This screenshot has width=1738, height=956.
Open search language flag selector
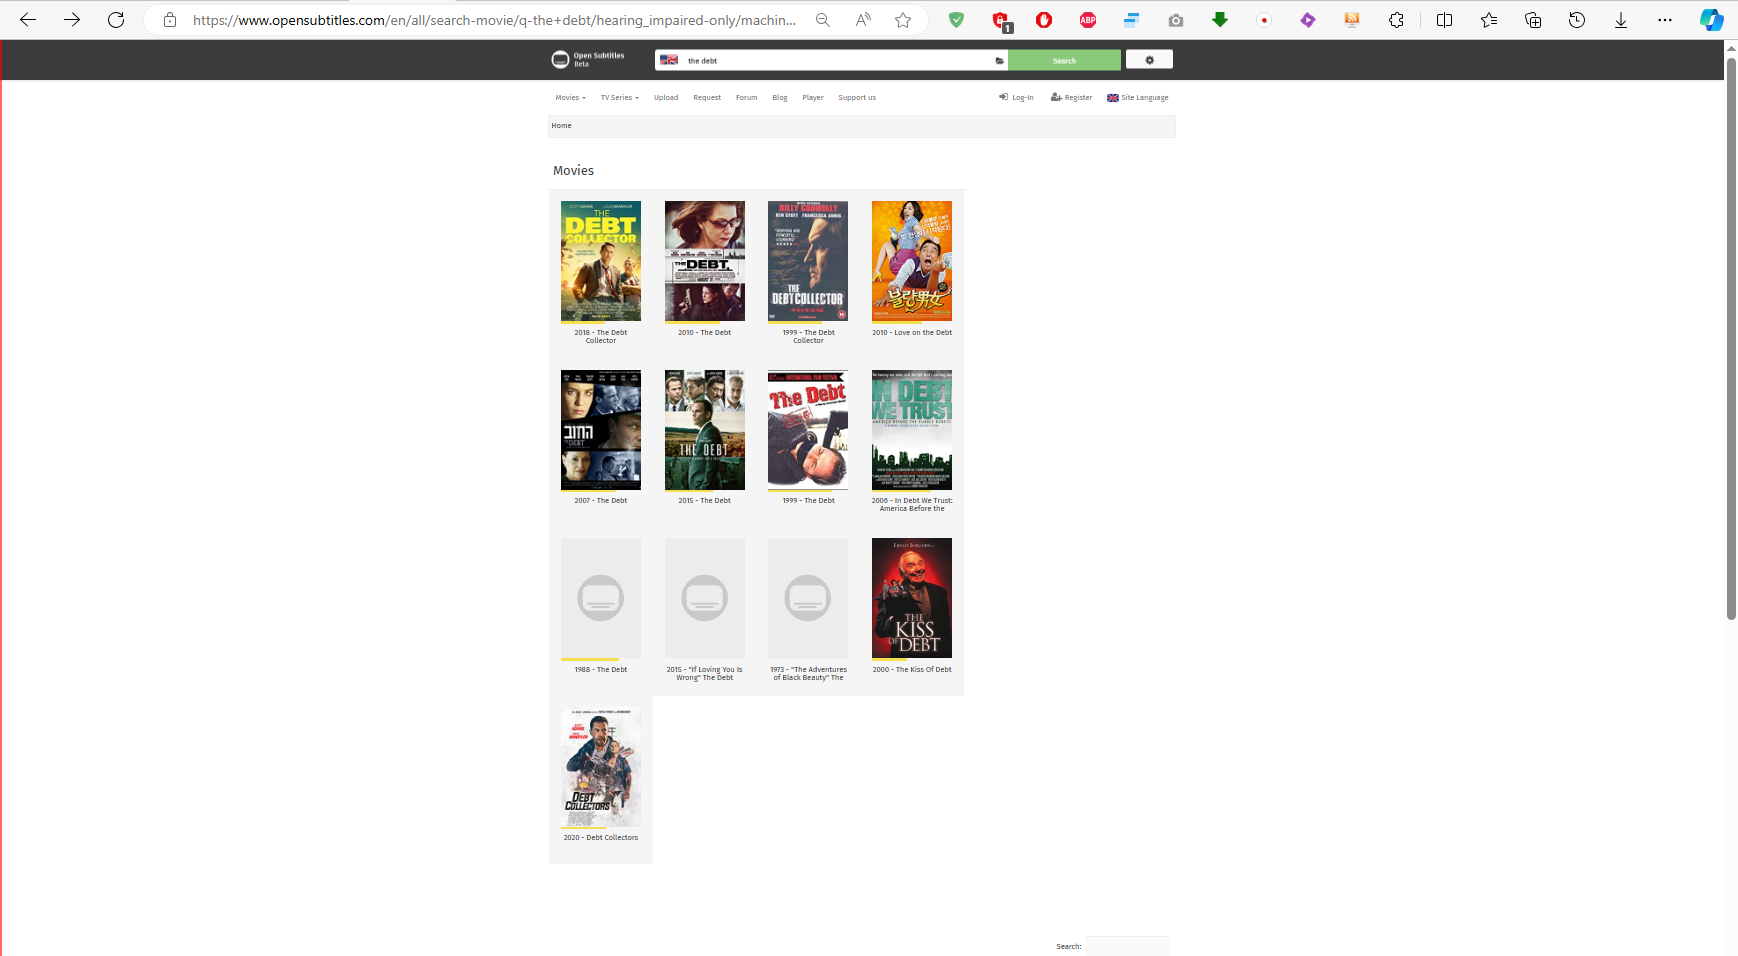(669, 60)
